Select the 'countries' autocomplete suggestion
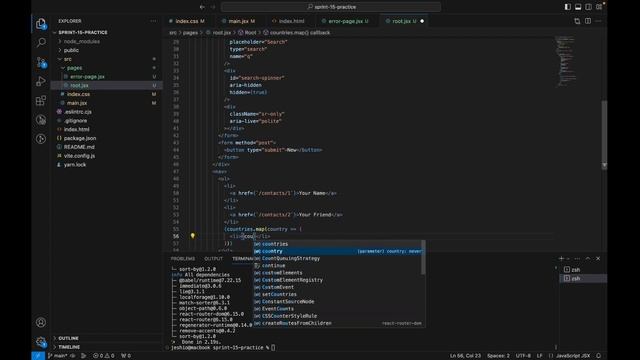640x360 pixels. click(x=337, y=244)
